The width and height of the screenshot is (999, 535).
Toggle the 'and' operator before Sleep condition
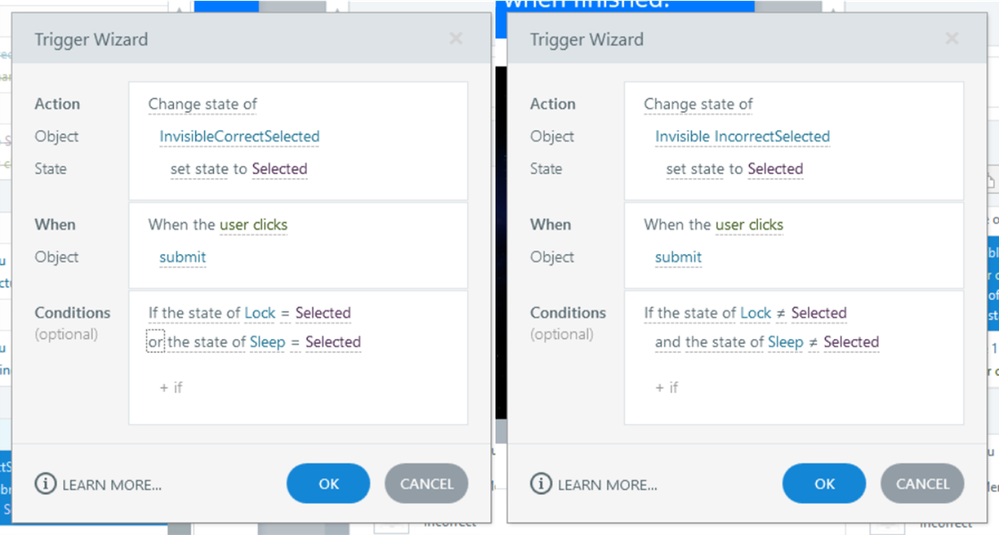tap(667, 342)
